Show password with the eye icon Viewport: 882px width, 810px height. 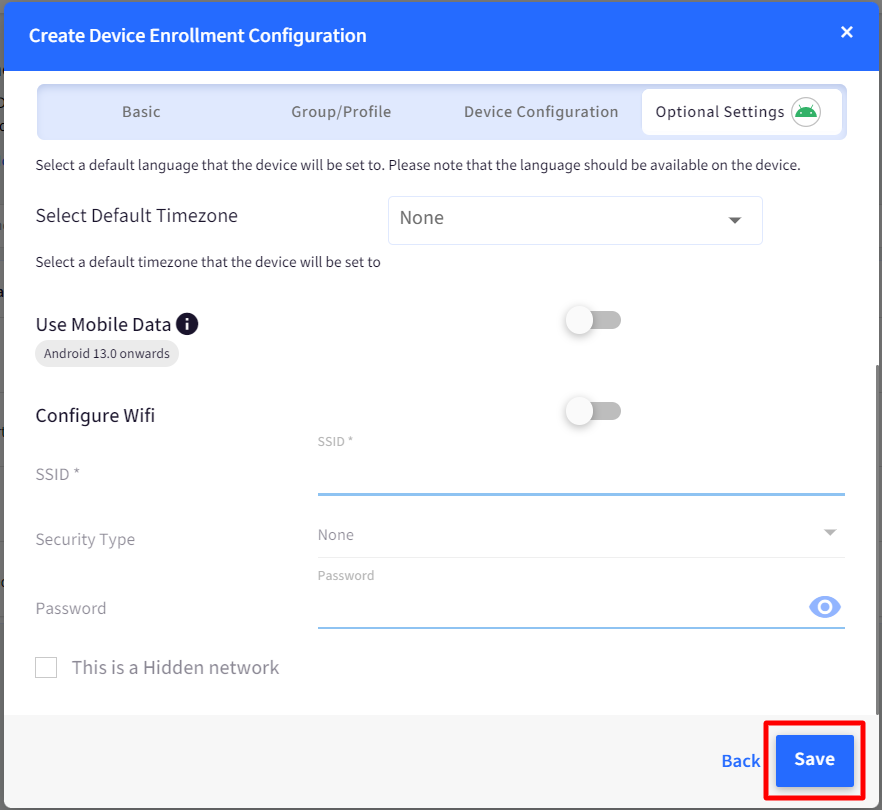tap(825, 607)
